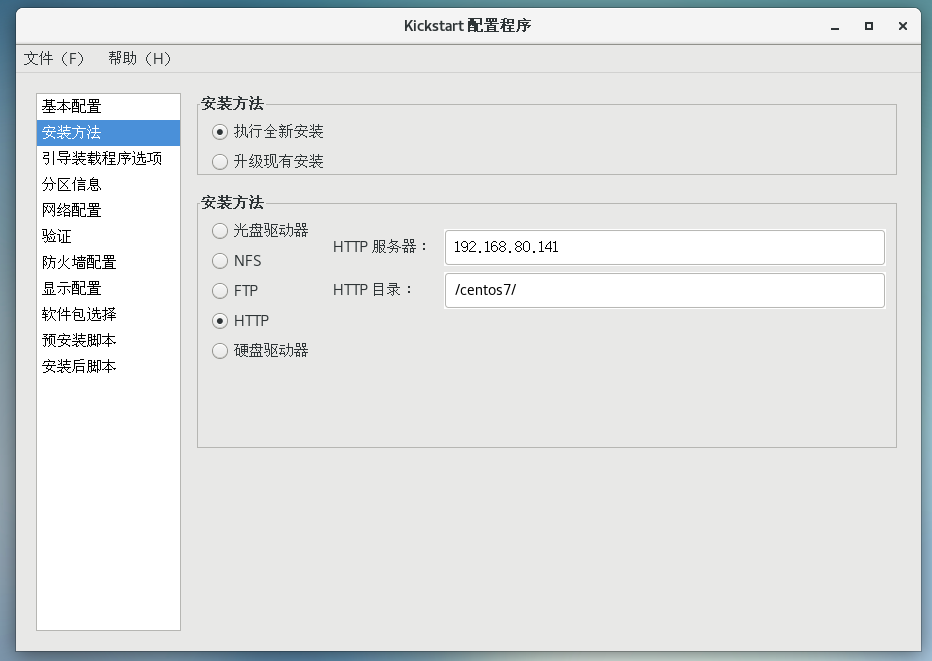
Task: Select 基本配置 in the sidebar
Action: [x=108, y=106]
